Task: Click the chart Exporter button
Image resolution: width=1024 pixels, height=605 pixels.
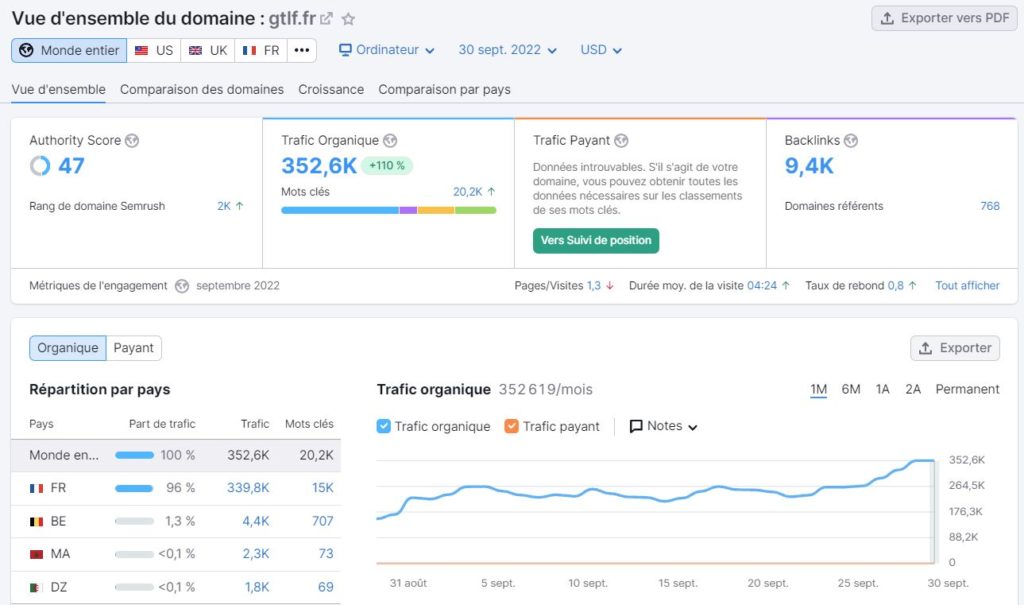Action: pos(955,348)
